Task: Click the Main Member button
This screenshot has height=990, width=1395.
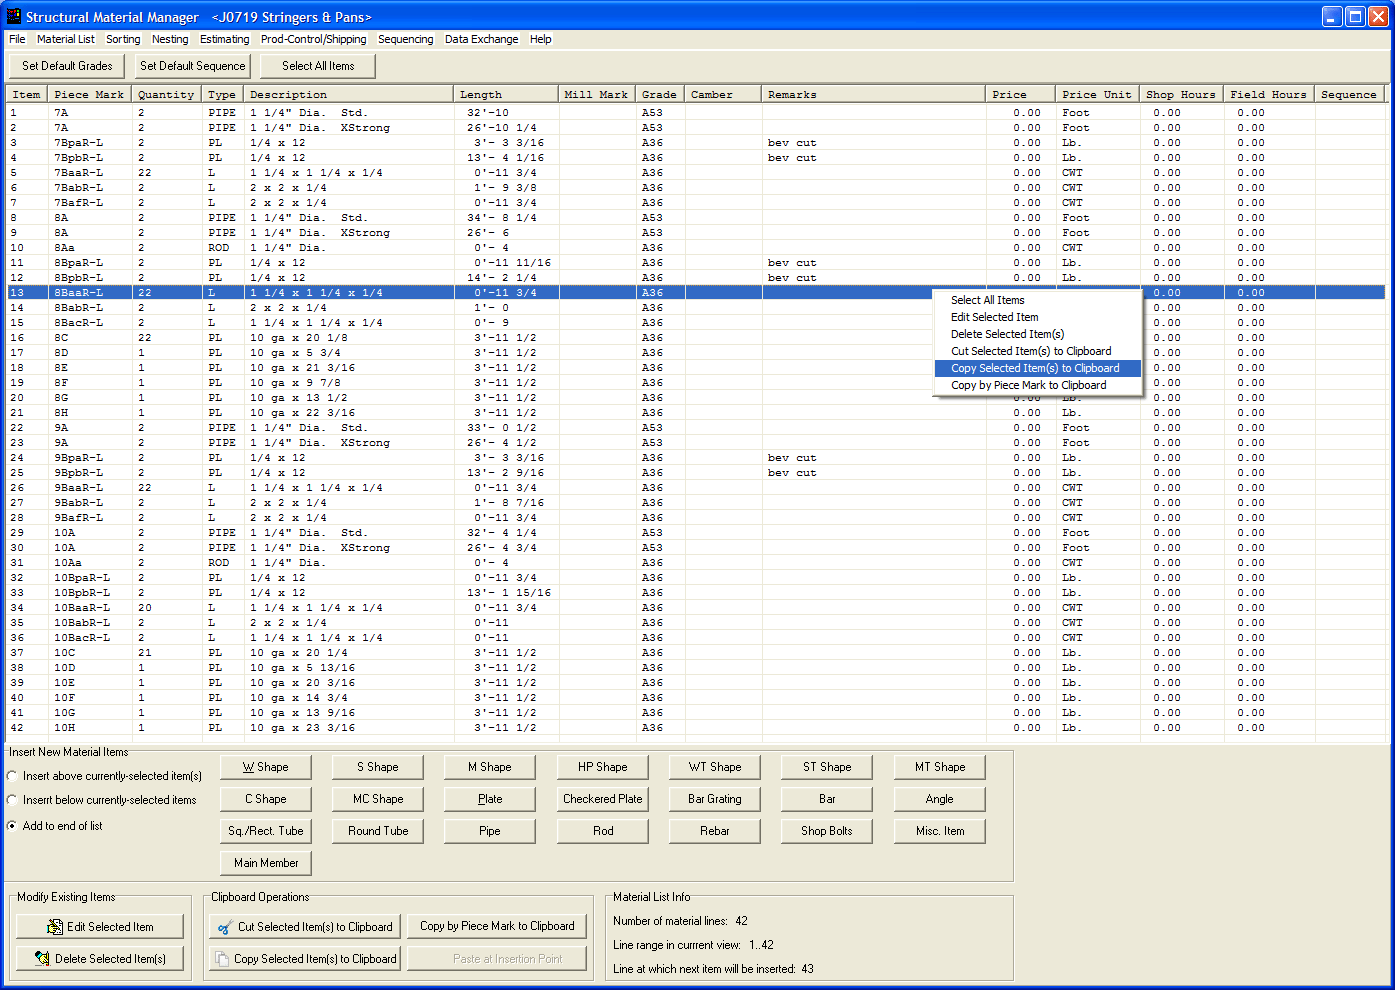Action: (266, 863)
